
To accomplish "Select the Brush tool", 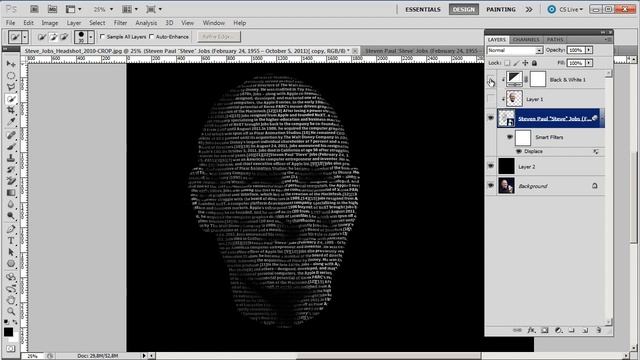I will [x=11, y=147].
